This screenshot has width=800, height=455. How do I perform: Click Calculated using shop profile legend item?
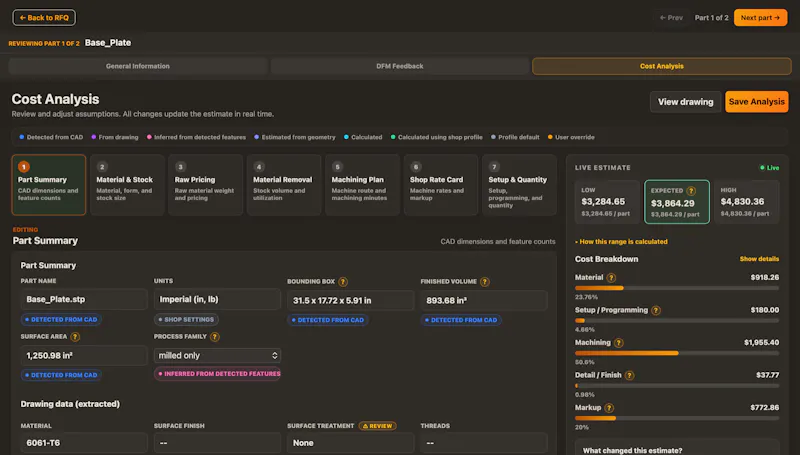tap(437, 137)
